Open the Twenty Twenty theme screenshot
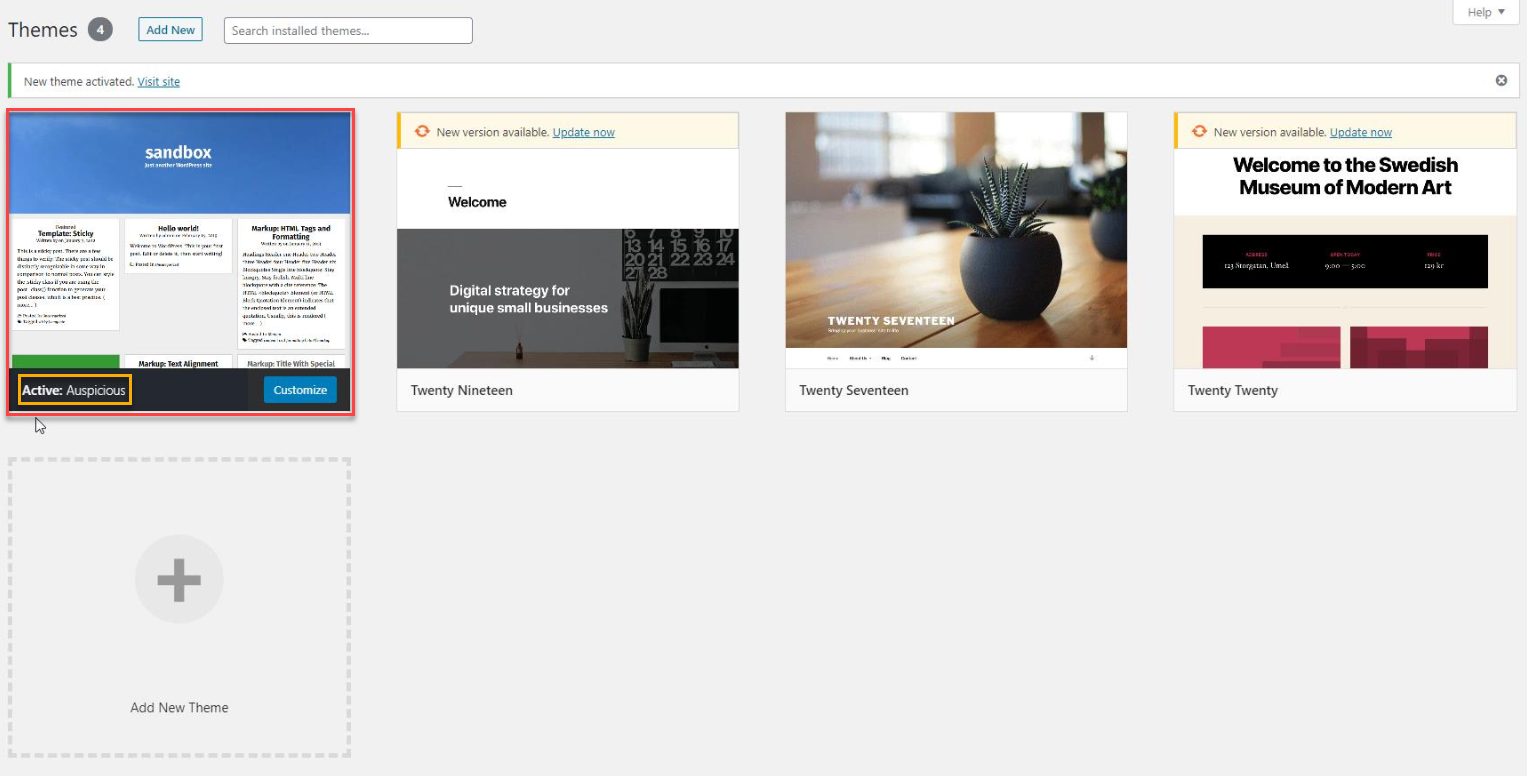1527x776 pixels. (1345, 258)
